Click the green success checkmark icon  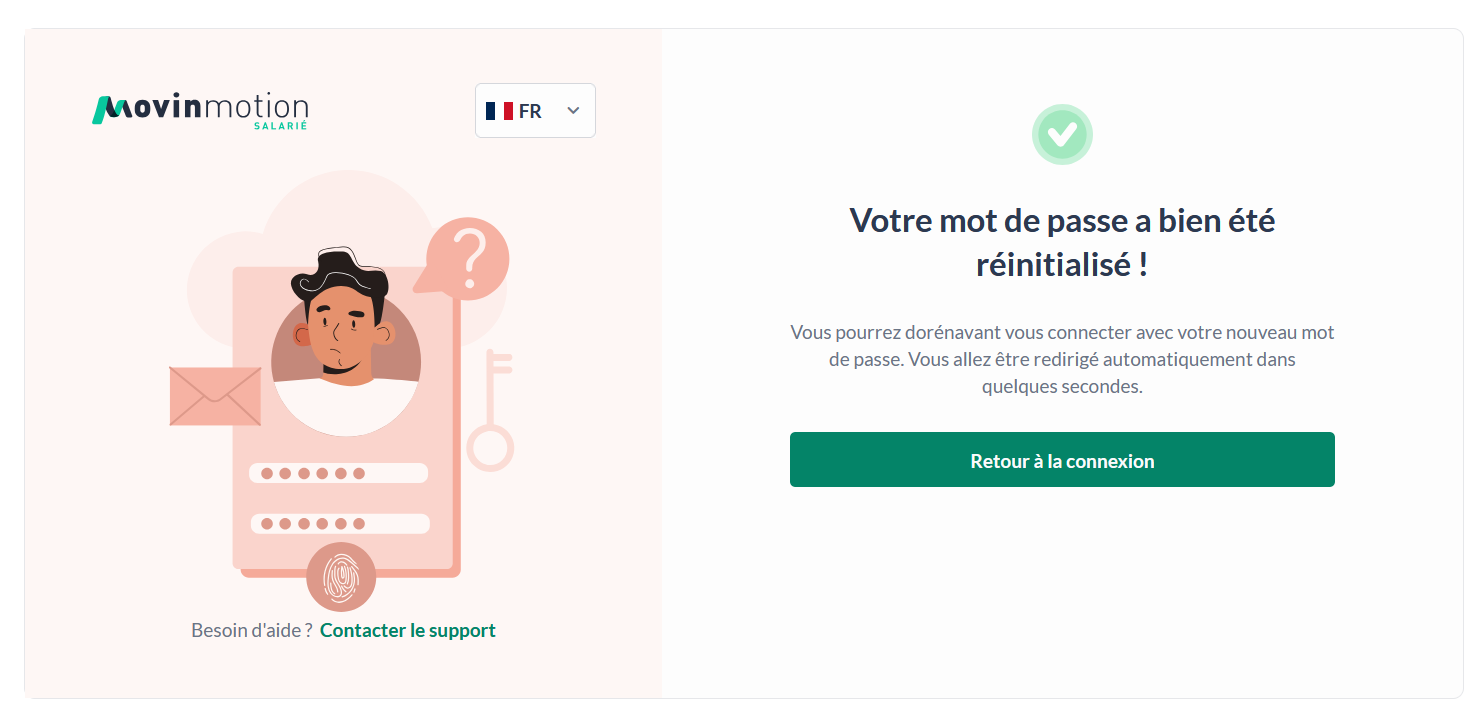click(1062, 134)
